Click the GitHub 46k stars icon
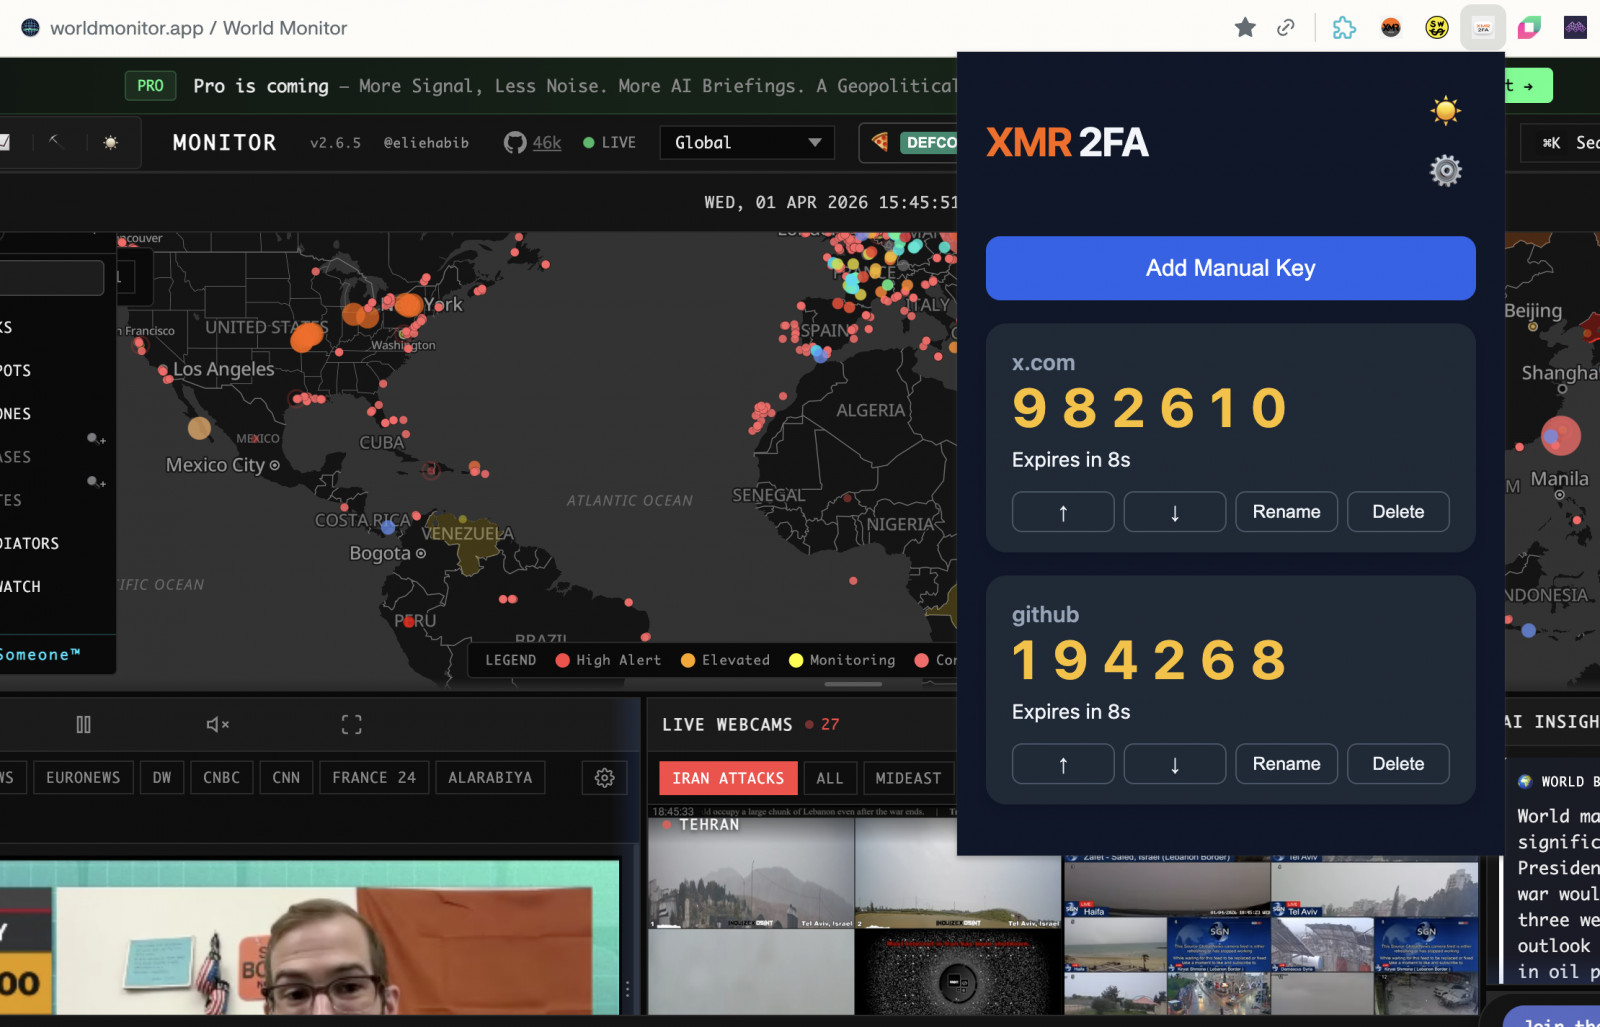This screenshot has width=1600, height=1027. [515, 143]
